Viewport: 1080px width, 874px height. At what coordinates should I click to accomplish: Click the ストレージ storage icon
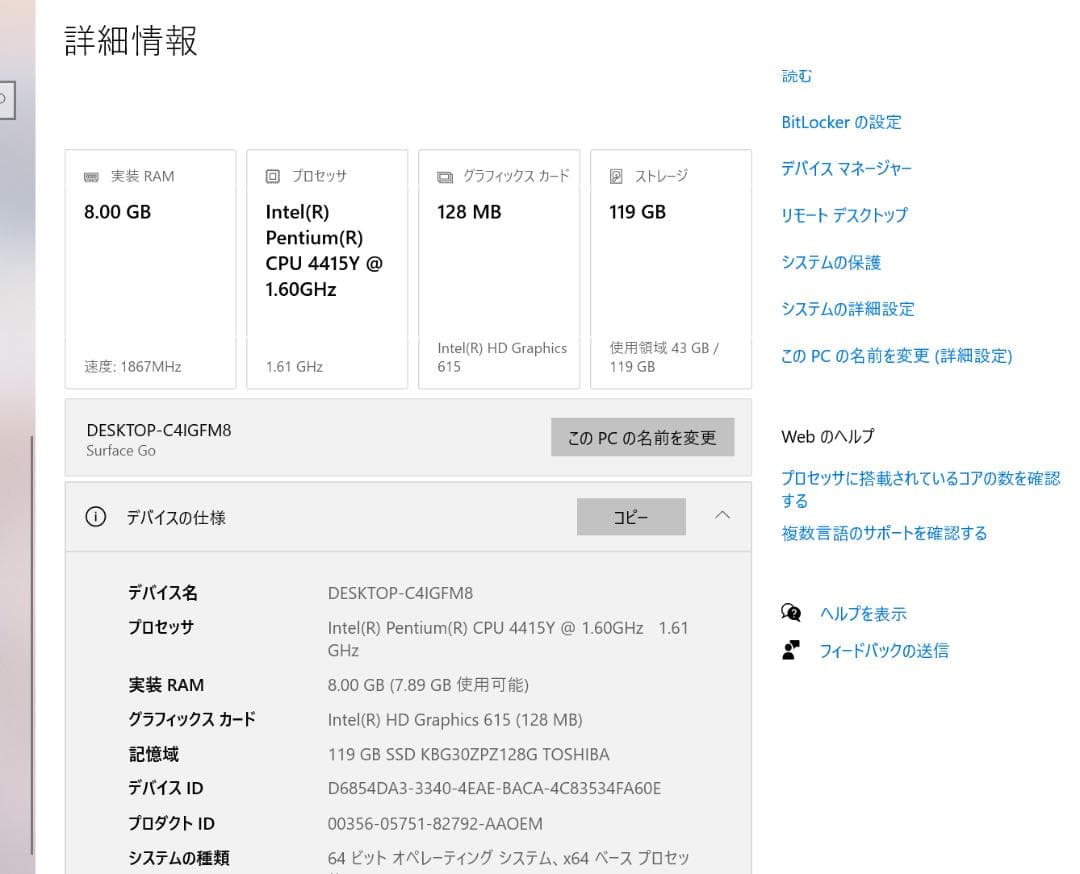click(617, 176)
